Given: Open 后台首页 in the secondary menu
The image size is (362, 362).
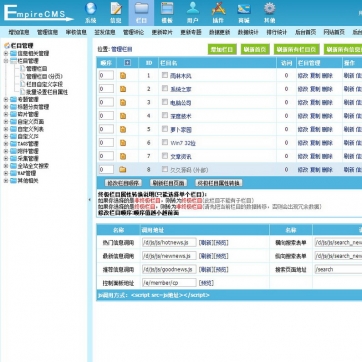Looking at the screenshot, I should click(x=305, y=32).
